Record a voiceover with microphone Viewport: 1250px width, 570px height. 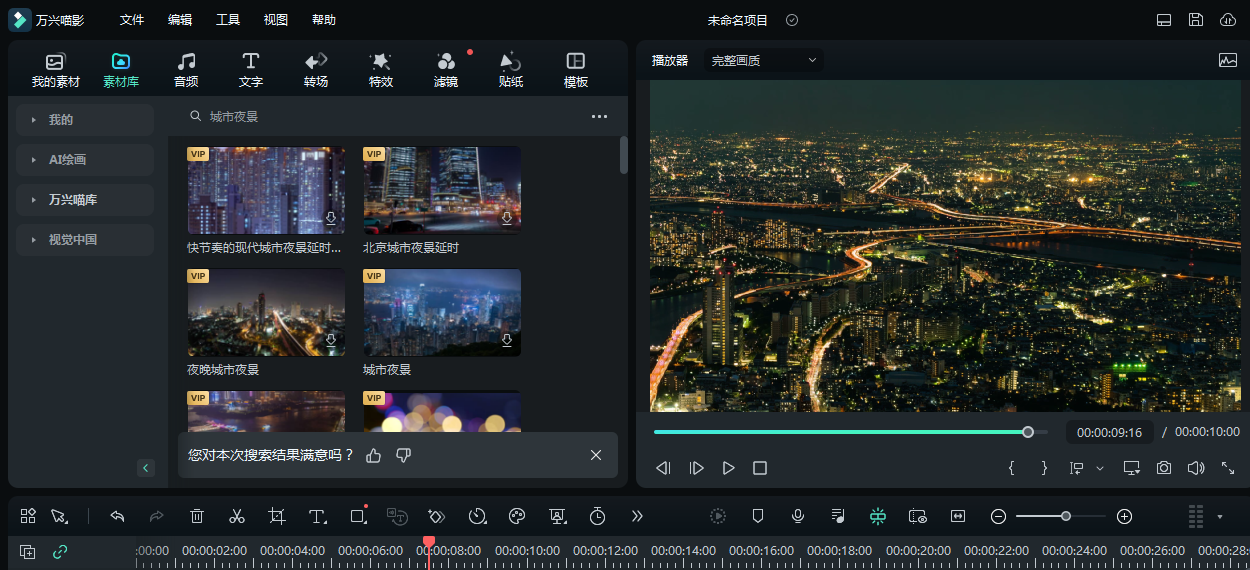pyautogui.click(x=798, y=516)
